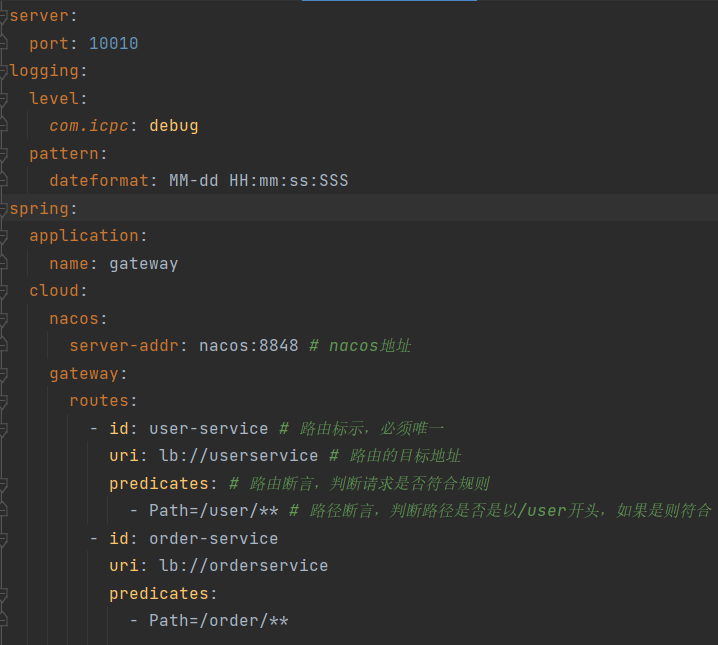The height and width of the screenshot is (645, 718).
Task: Fold the application section in gutter
Action: tap(3, 236)
